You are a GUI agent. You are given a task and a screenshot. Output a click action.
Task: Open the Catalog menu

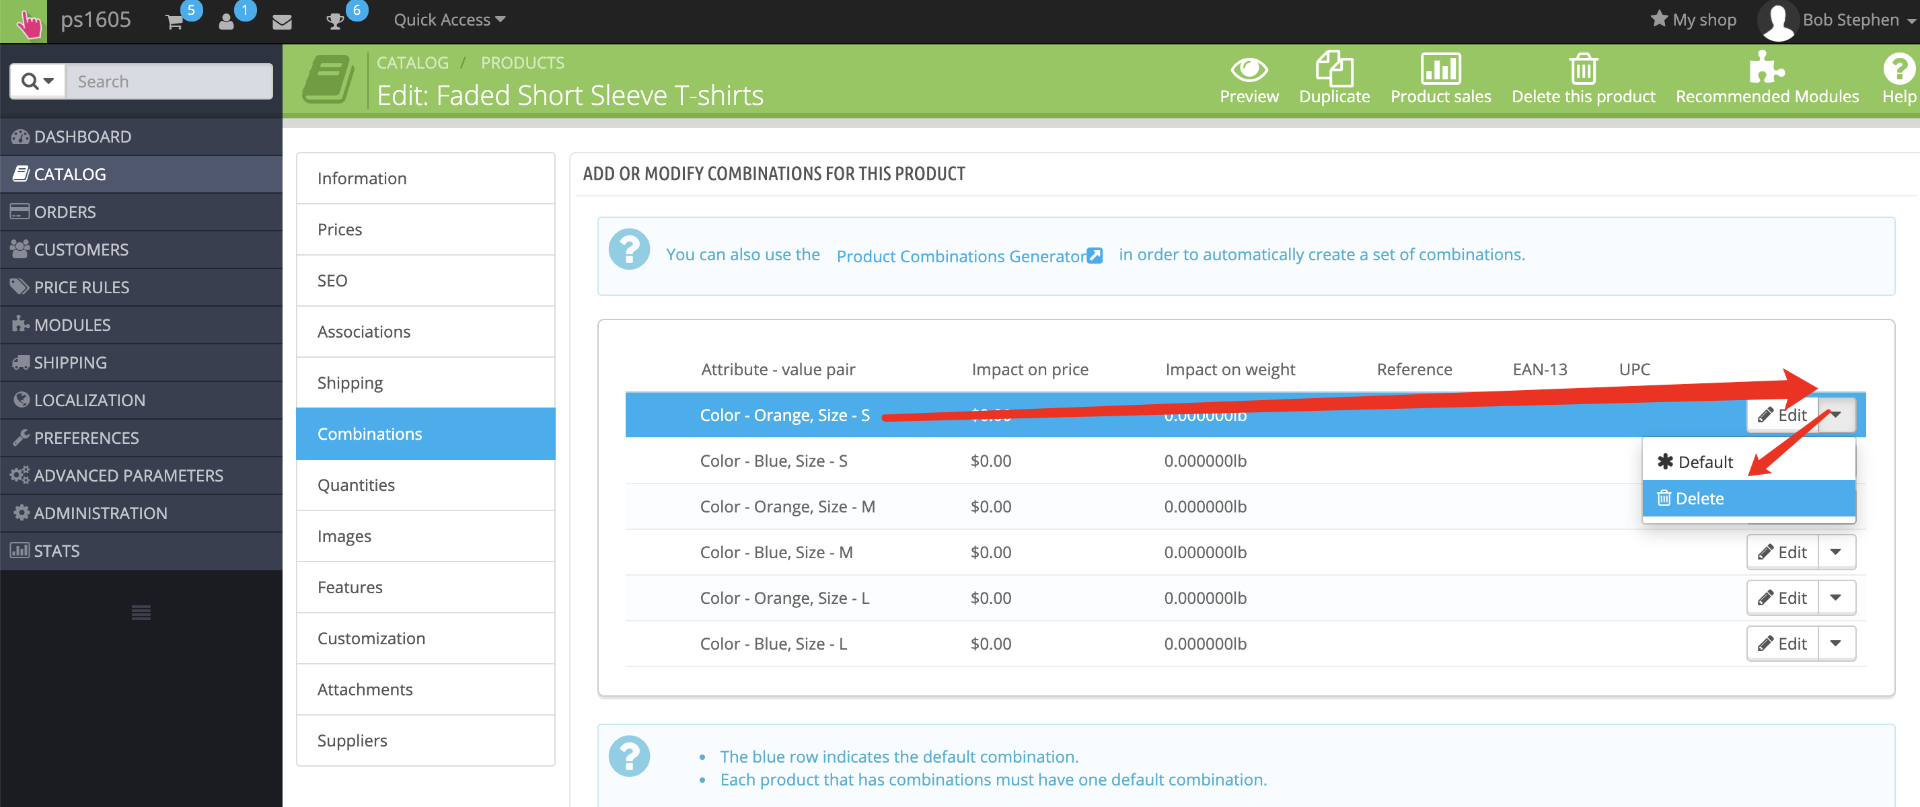point(141,174)
